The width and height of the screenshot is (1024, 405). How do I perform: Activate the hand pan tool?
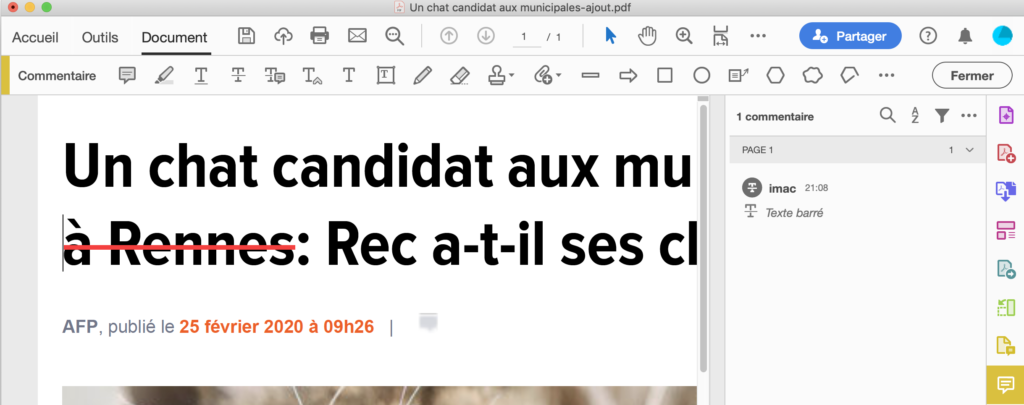(x=647, y=36)
